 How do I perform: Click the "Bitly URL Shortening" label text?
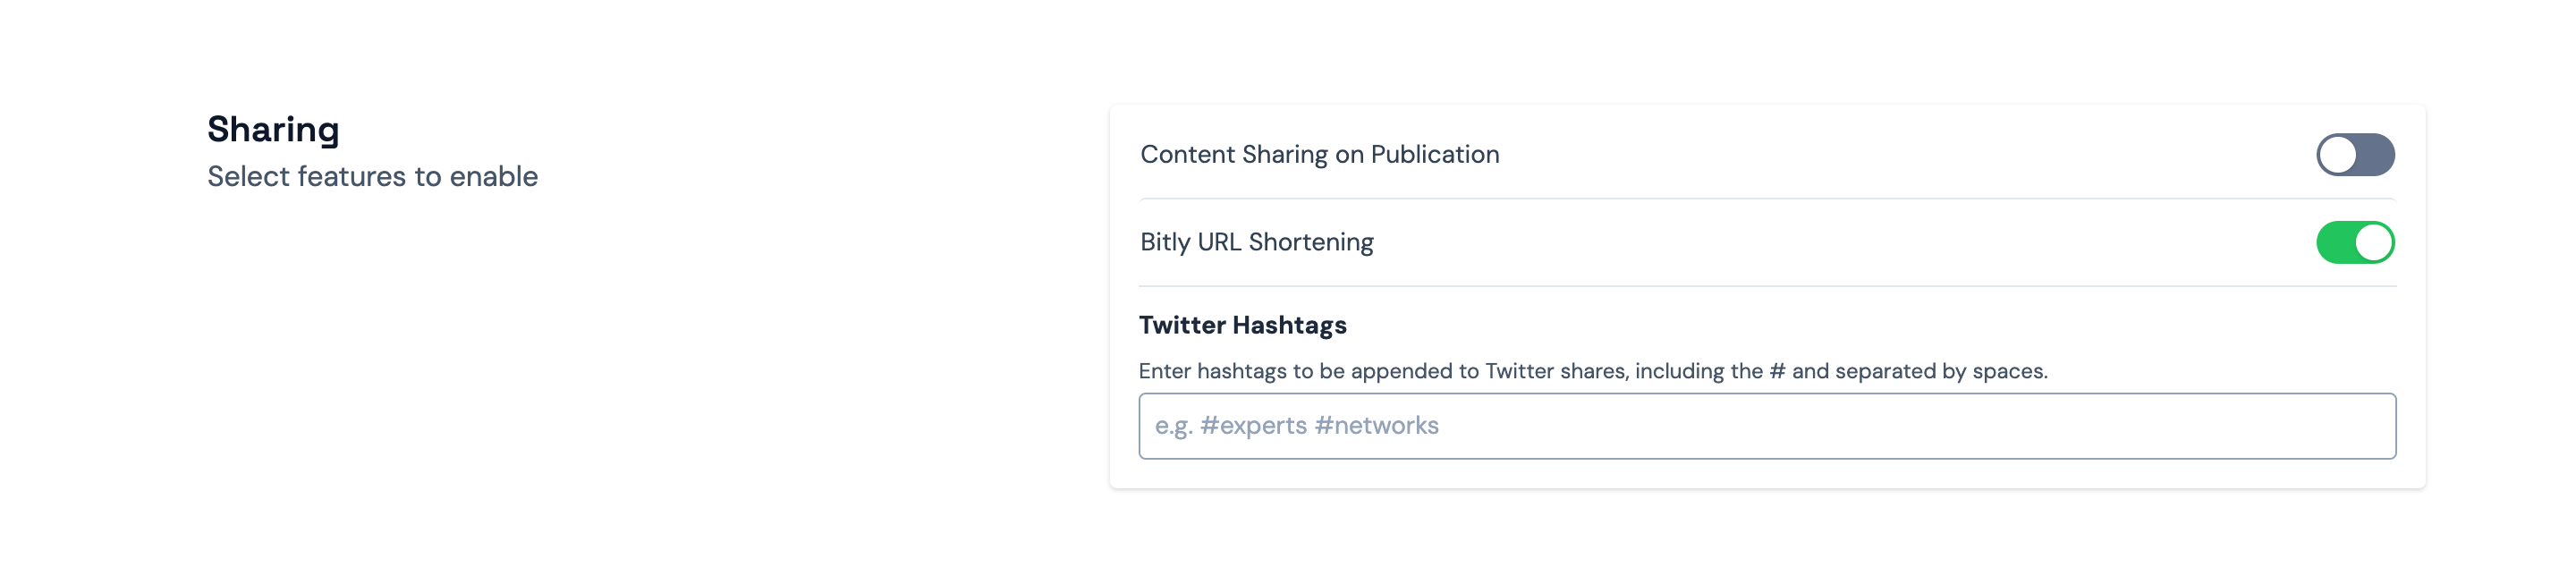point(1256,242)
